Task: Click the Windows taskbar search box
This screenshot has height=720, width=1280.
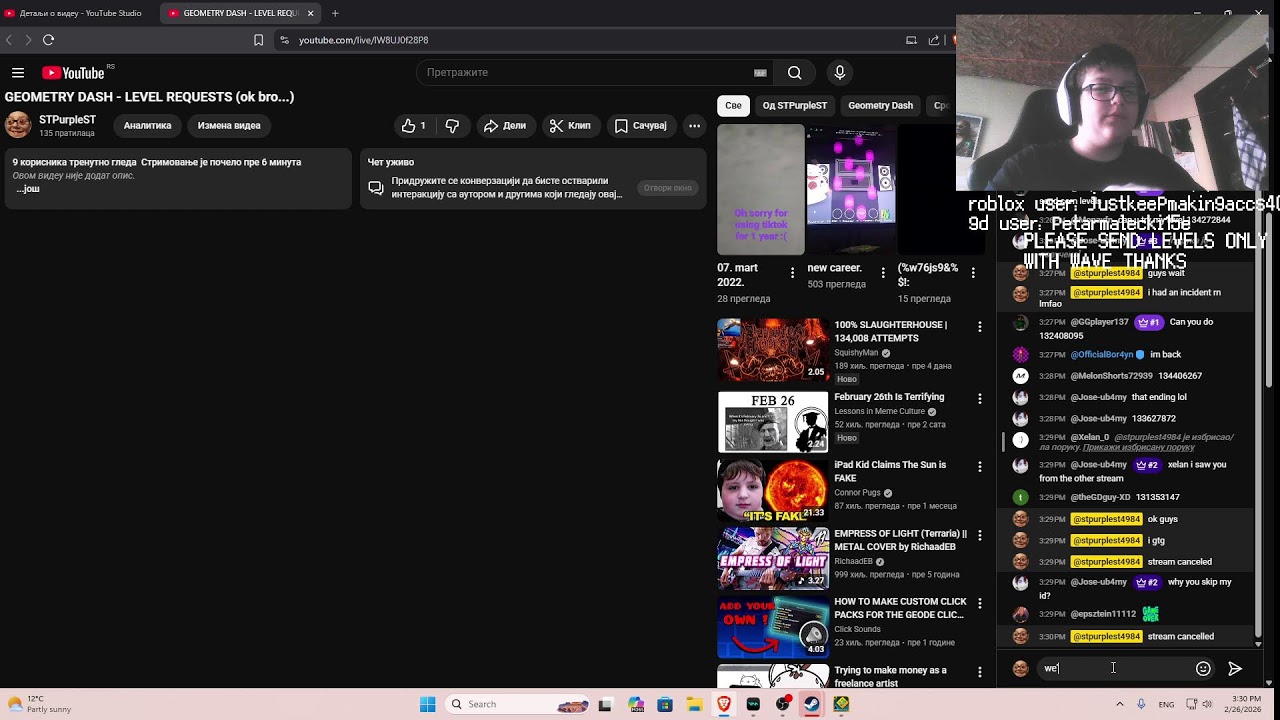Action: [x=518, y=704]
